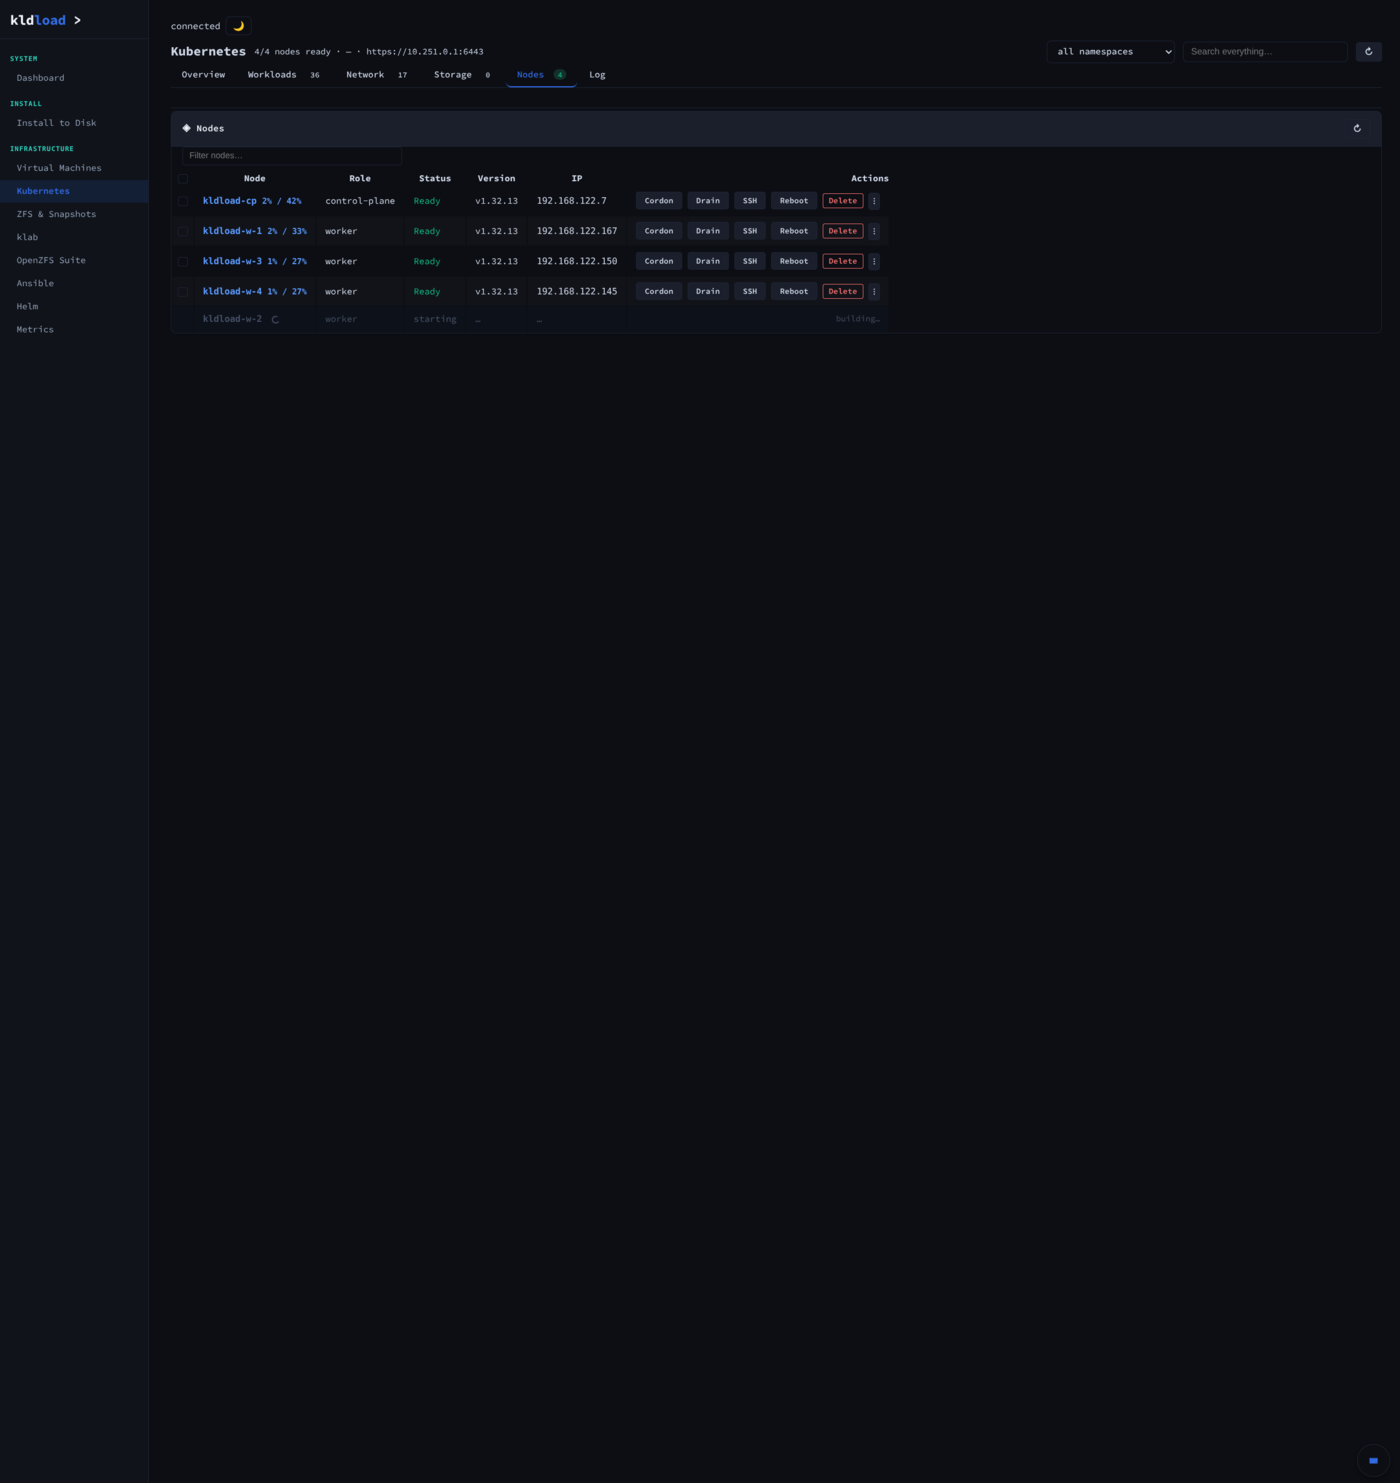Image resolution: width=1400 pixels, height=1483 pixels.
Task: Open the all namespaces dropdown
Action: (x=1110, y=52)
